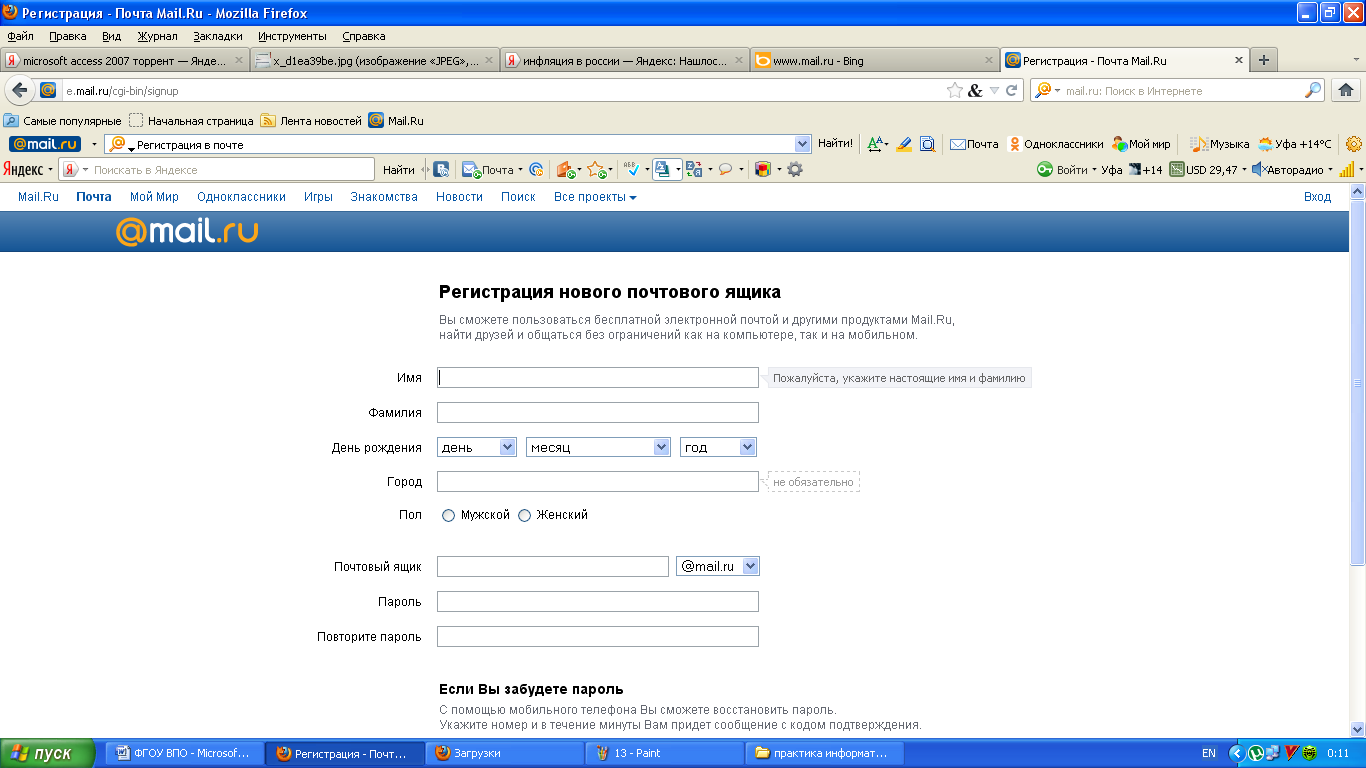Image resolution: width=1366 pixels, height=768 pixels.
Task: Open the Одноклассники link in the site navigation
Action: [241, 197]
